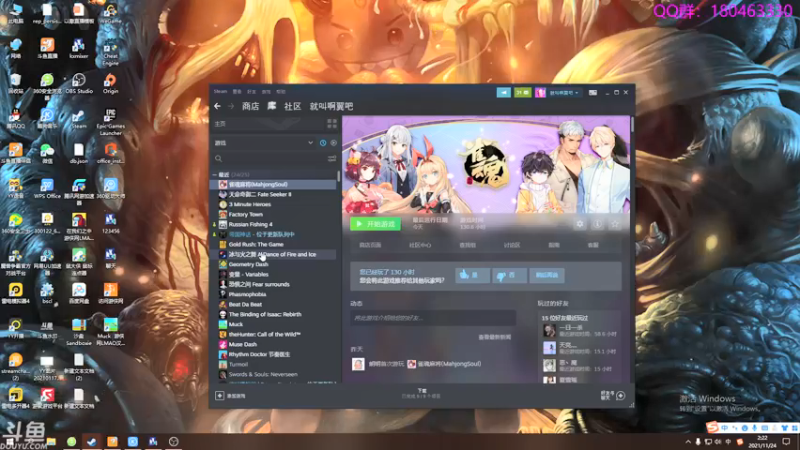Go to the Community (社区) tab
Screen dimensions: 800x450
click(x=292, y=106)
